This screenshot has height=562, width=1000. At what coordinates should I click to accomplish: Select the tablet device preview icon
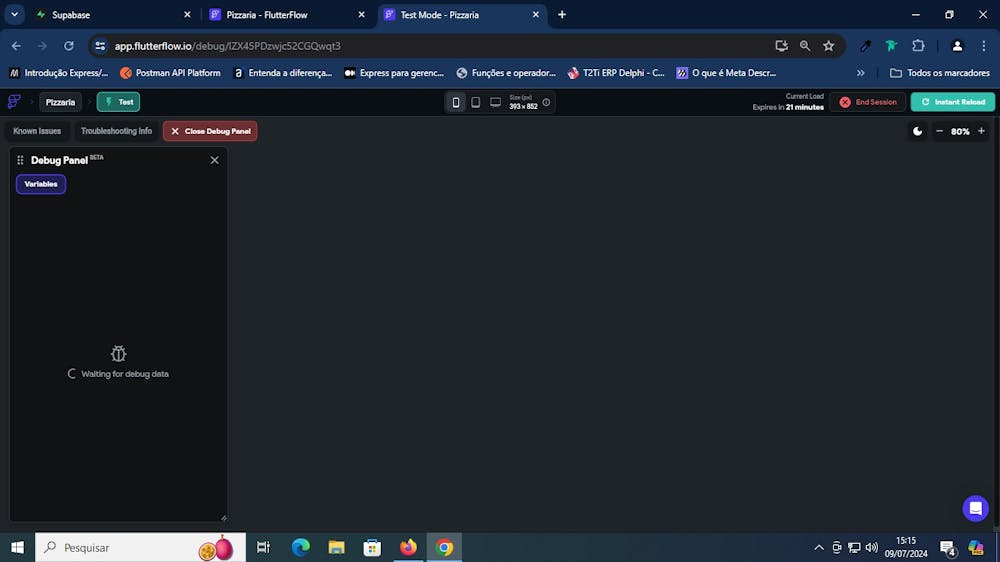click(475, 102)
